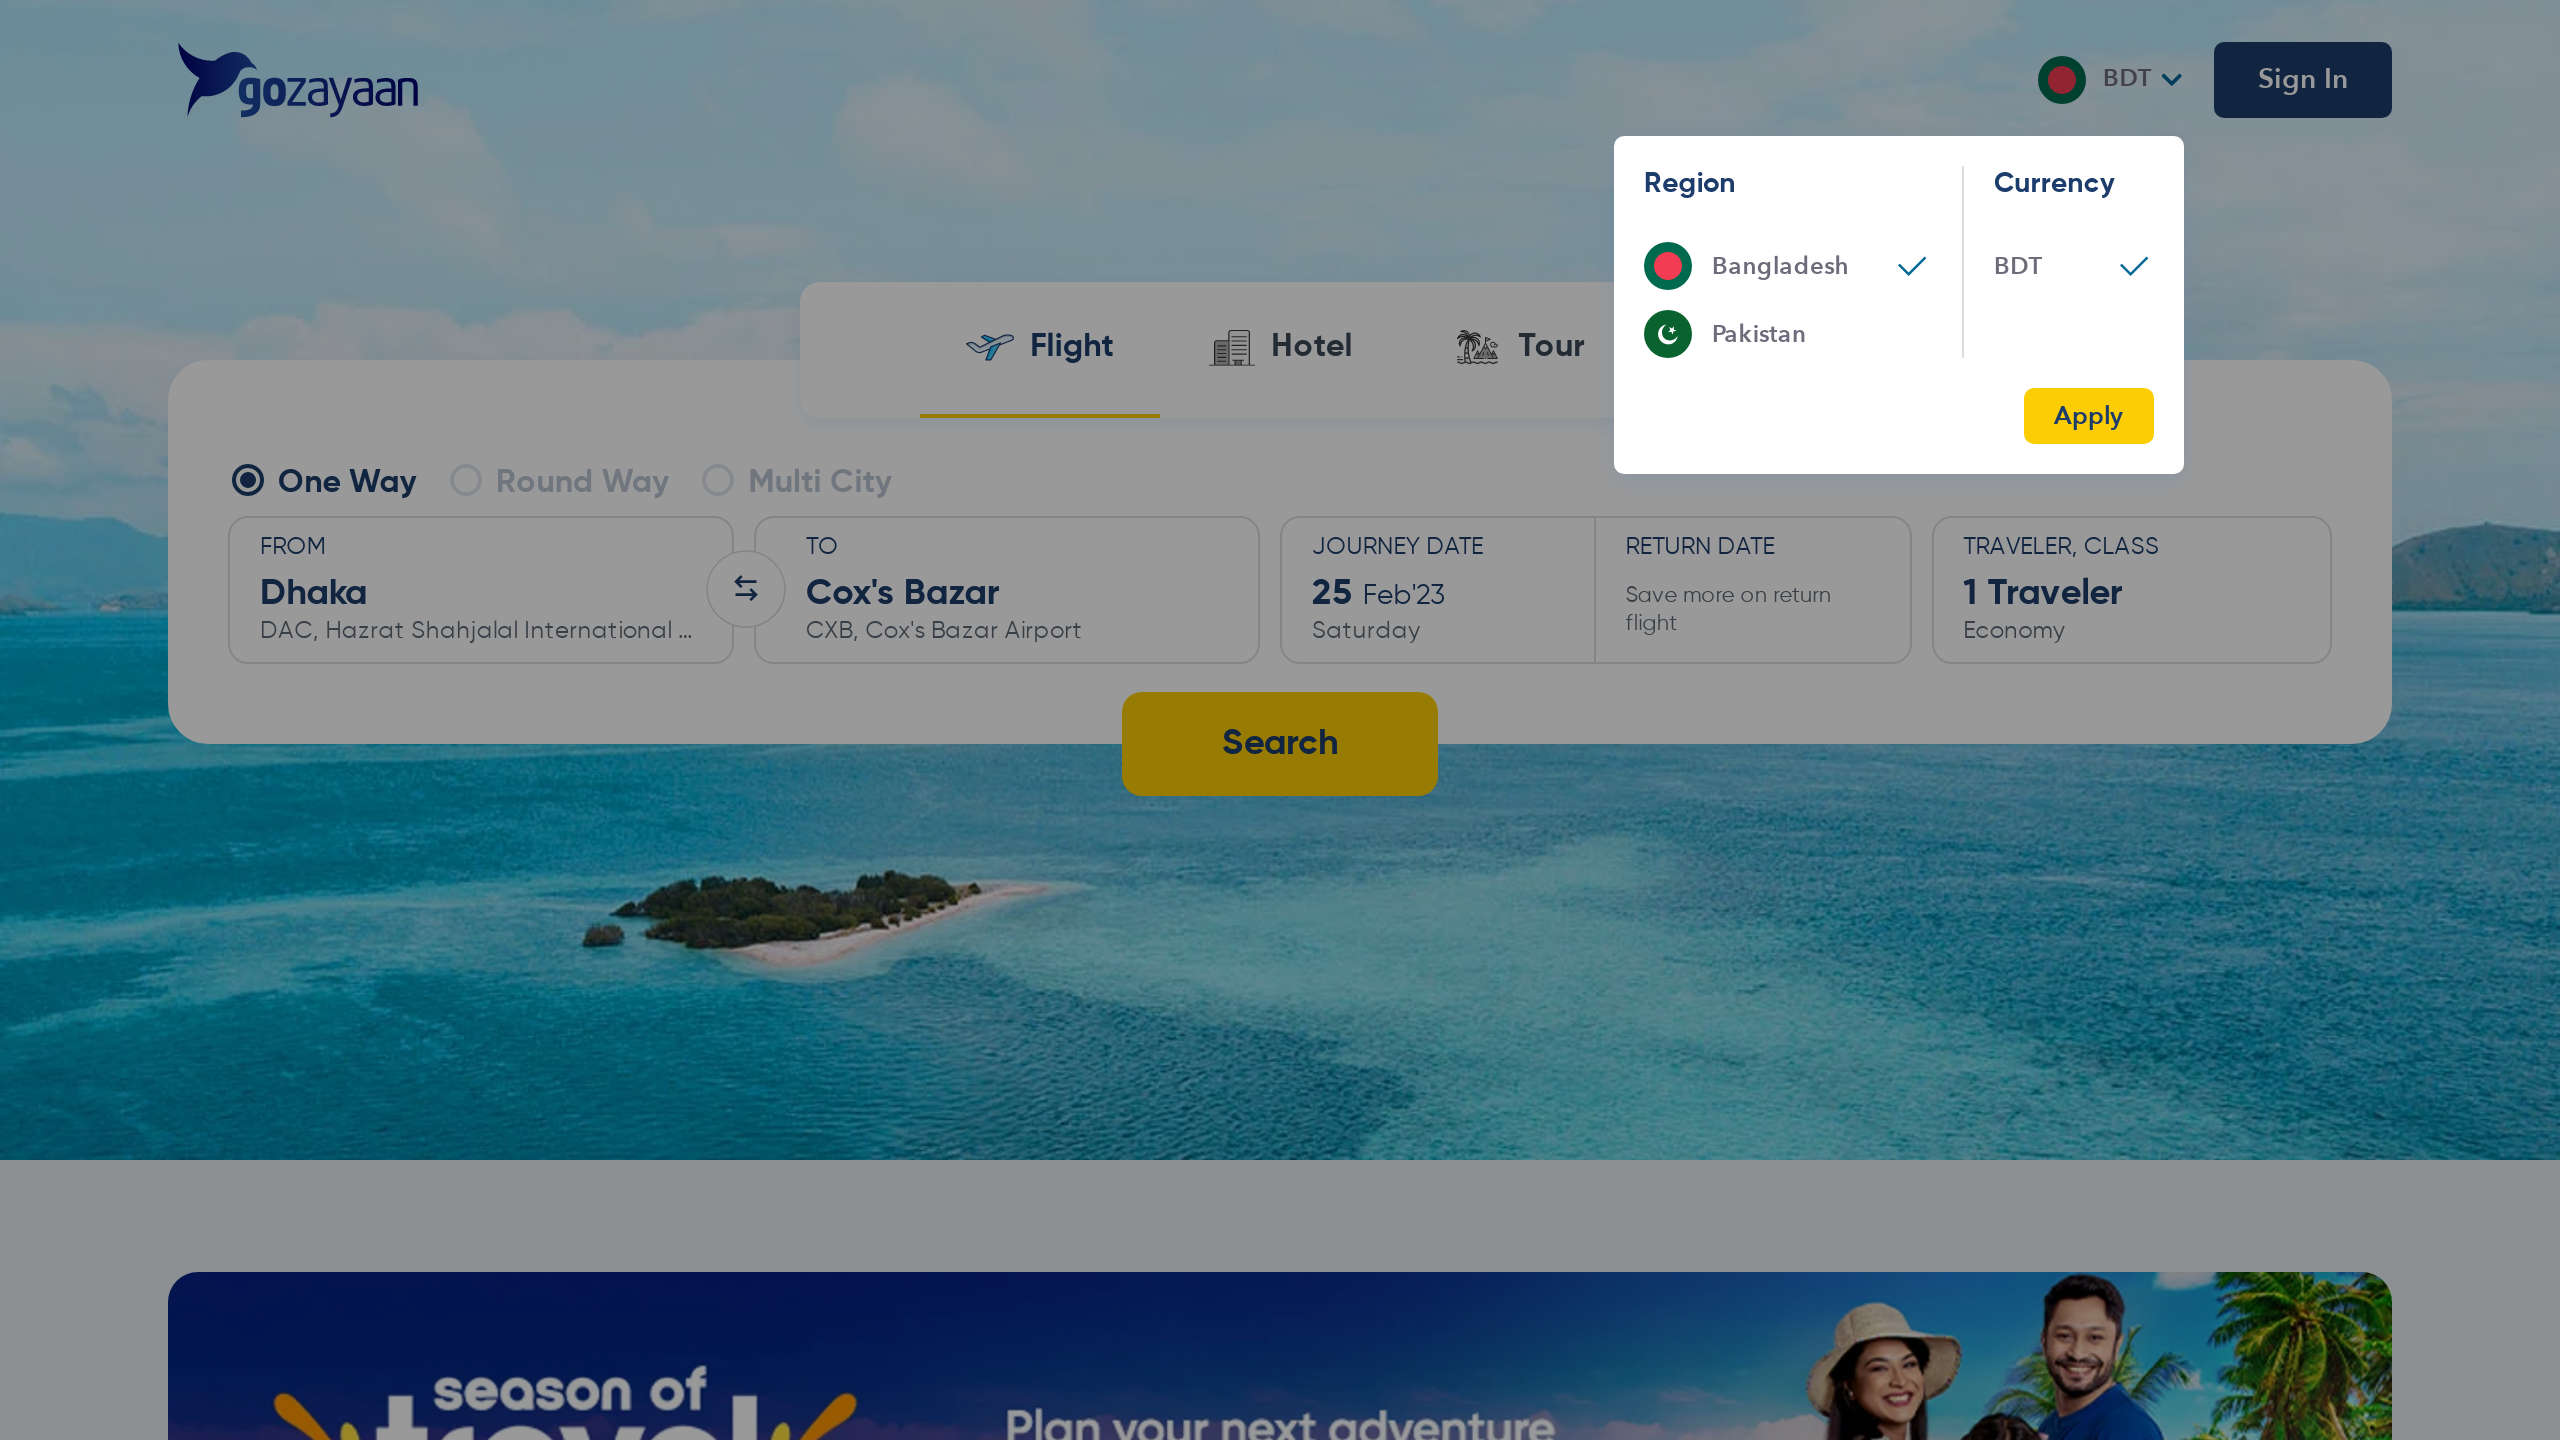Click the yellow Search button

[1280, 743]
